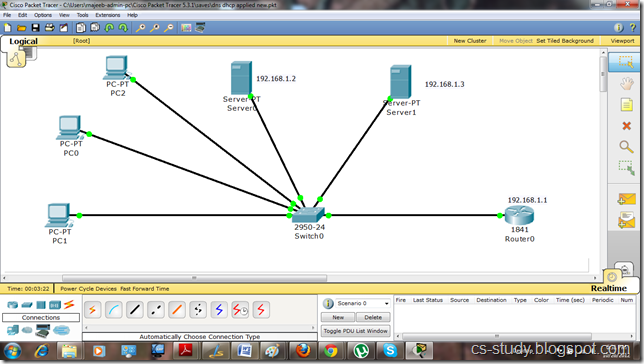The height and width of the screenshot is (364, 644).
Task: Click the workspace horizontal scrollbar
Action: [194, 278]
